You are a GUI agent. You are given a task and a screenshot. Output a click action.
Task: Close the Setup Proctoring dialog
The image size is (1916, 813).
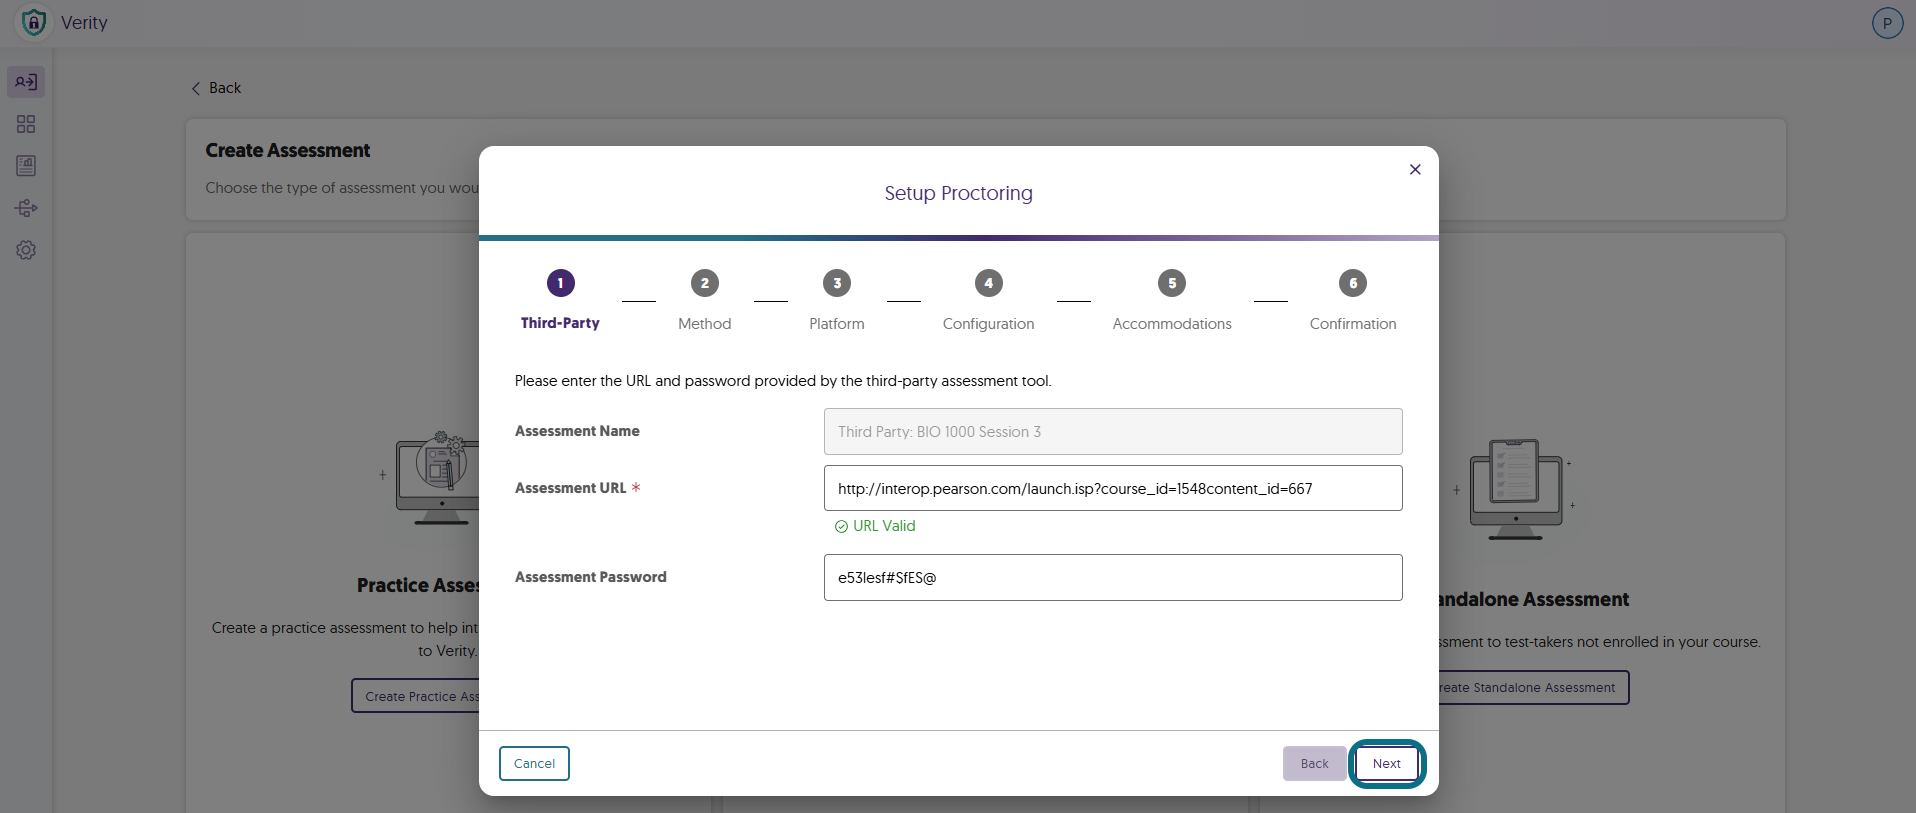(x=1415, y=169)
